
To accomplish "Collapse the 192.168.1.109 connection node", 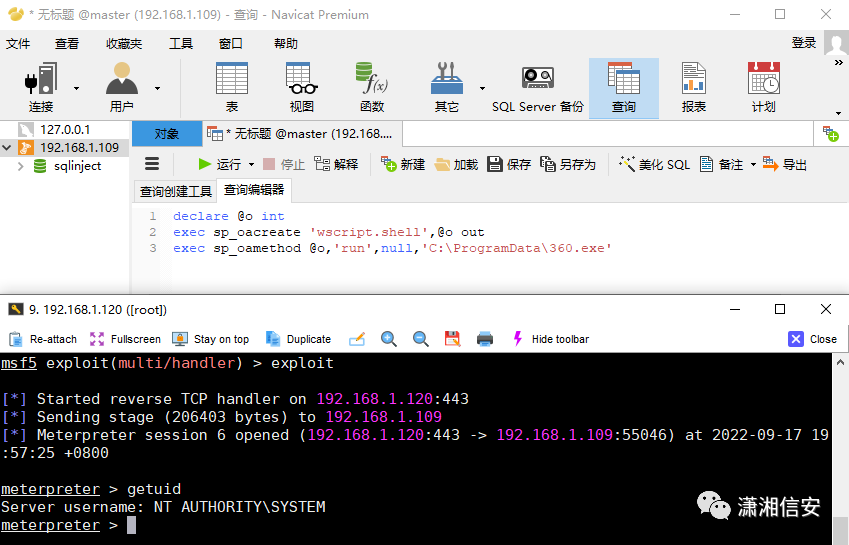I will point(6,147).
